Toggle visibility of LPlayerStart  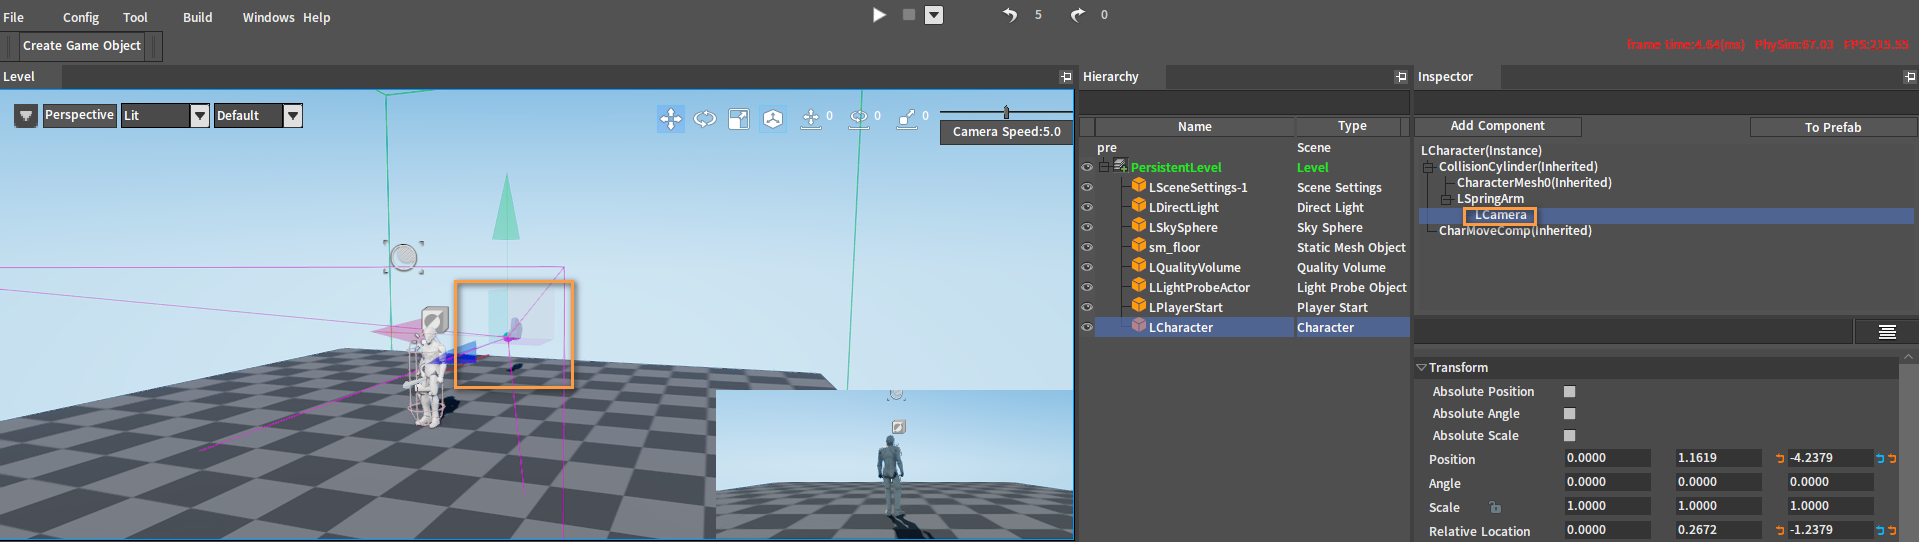pyautogui.click(x=1087, y=307)
